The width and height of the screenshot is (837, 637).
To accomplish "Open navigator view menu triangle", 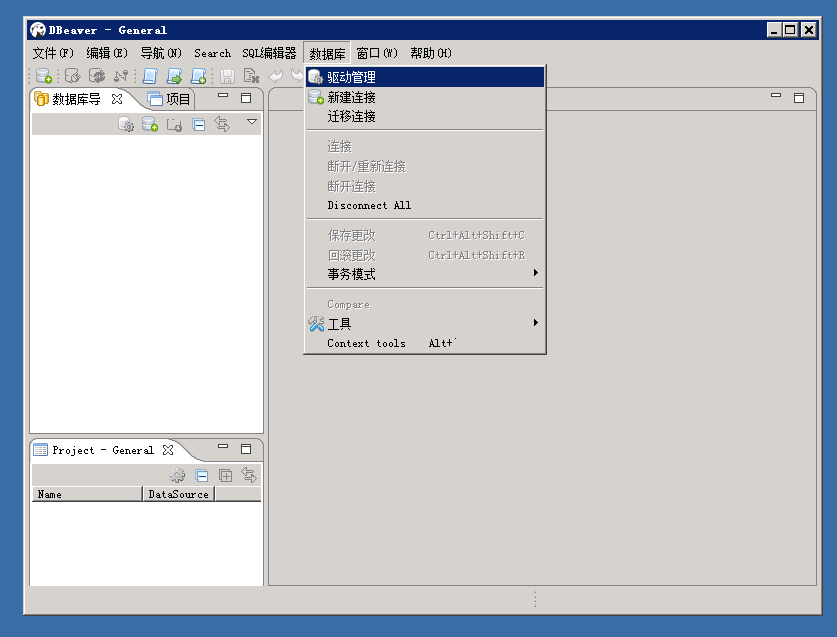I will click(252, 122).
